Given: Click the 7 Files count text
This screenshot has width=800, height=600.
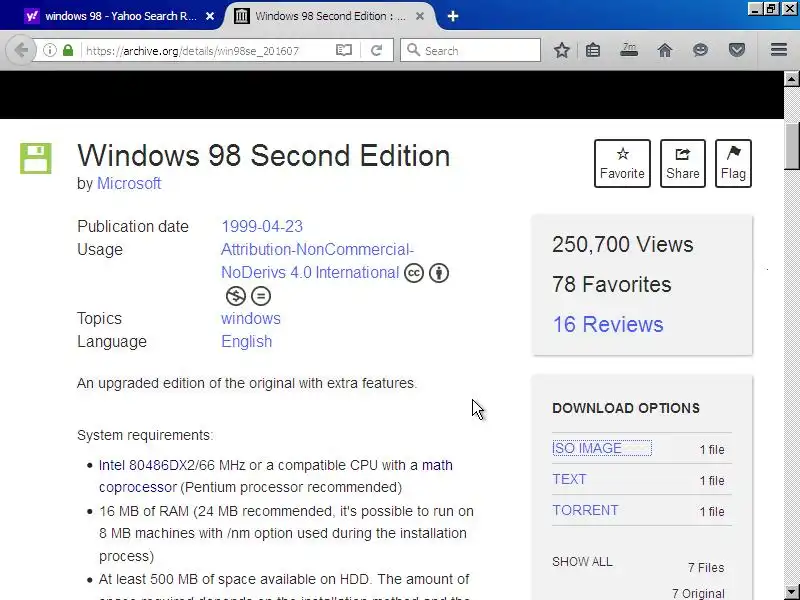Looking at the screenshot, I should pos(706,567).
